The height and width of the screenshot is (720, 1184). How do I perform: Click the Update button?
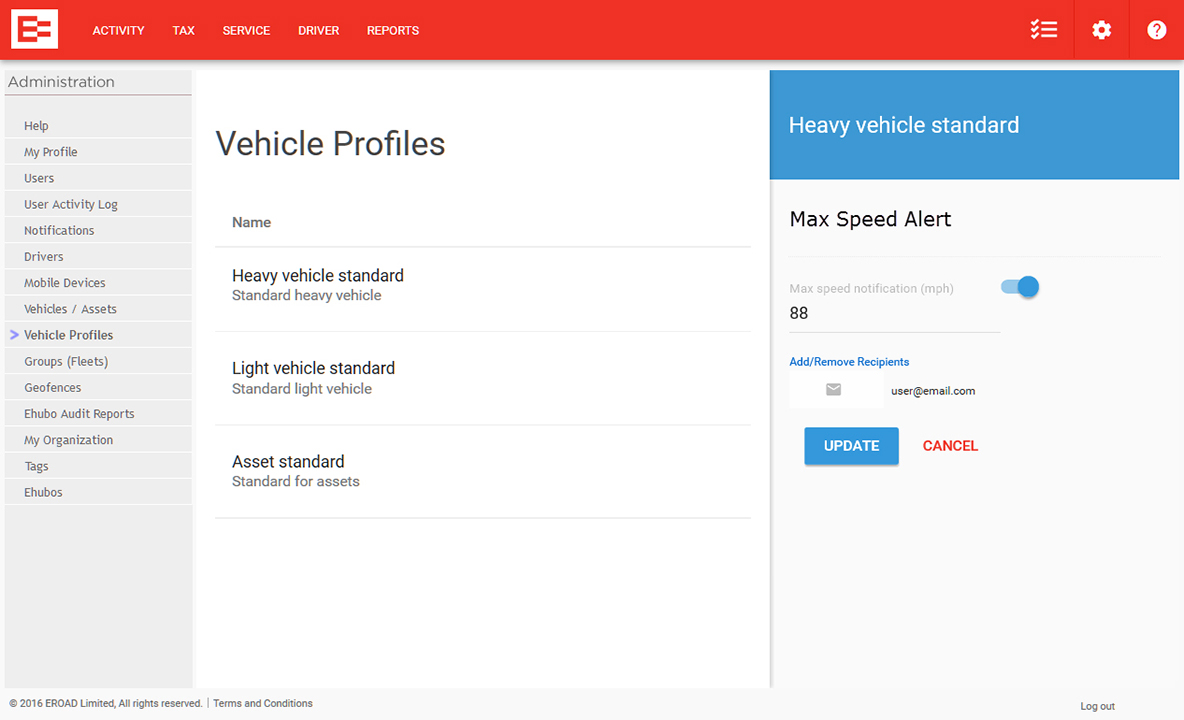[x=851, y=446]
